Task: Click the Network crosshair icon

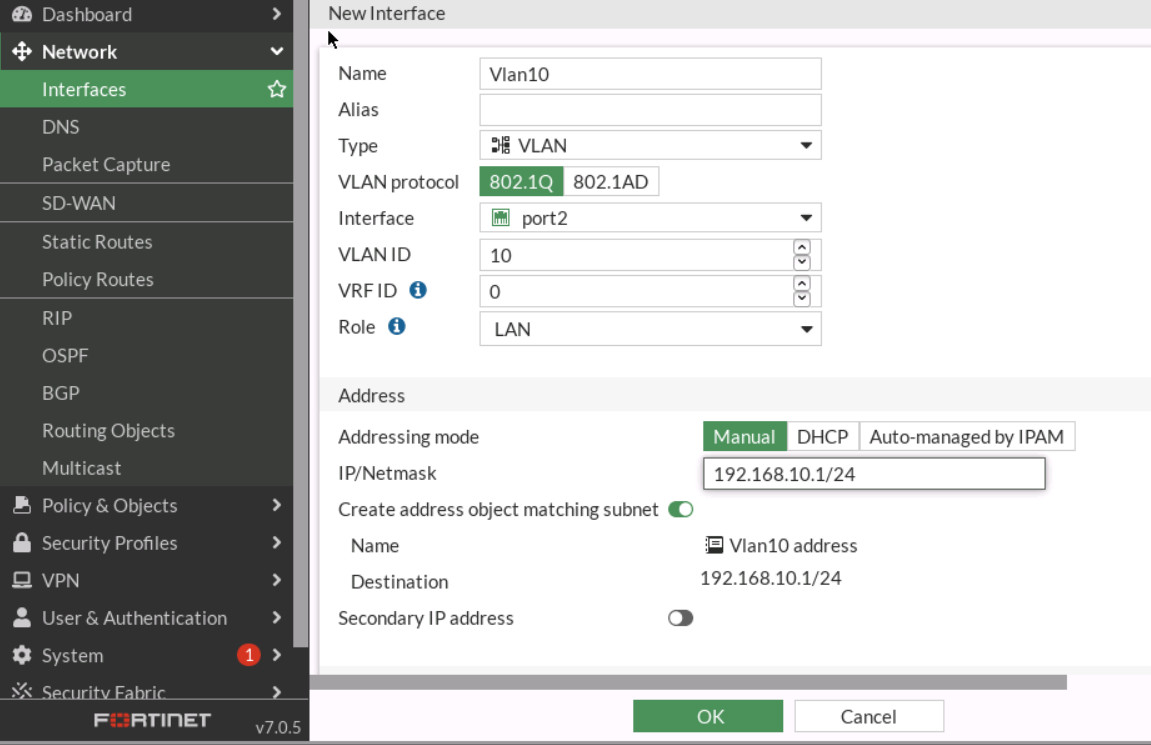Action: [x=22, y=51]
